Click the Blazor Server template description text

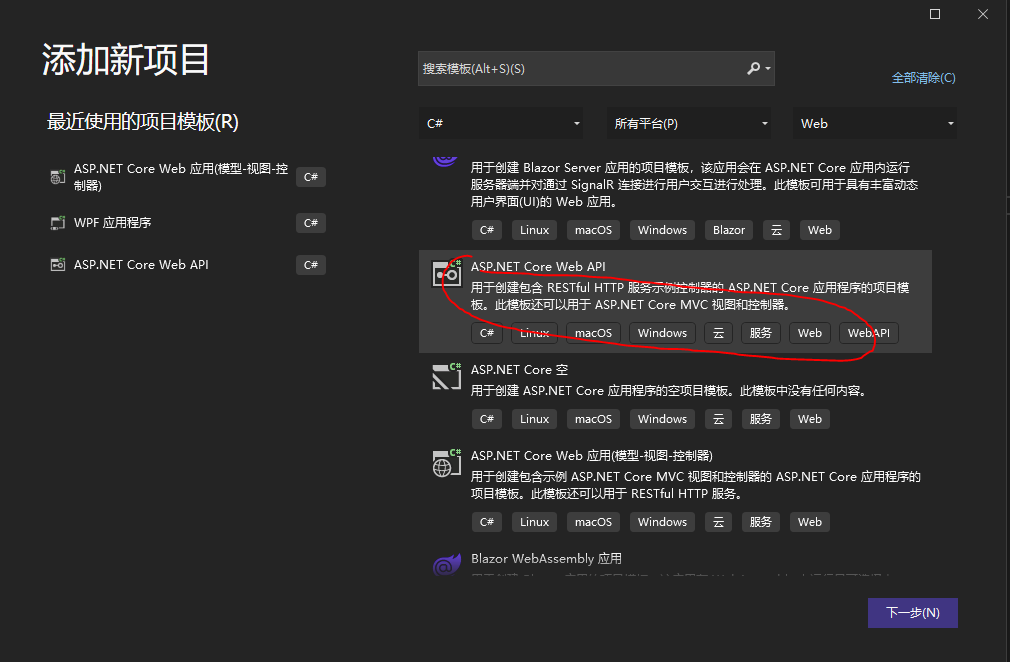pos(694,185)
